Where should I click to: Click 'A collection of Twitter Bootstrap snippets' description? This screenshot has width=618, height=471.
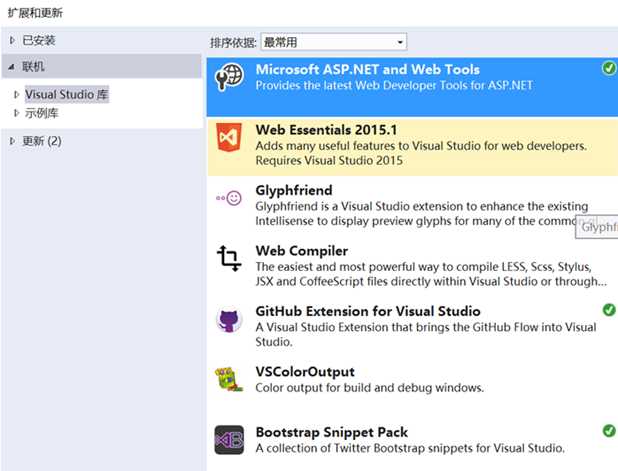[x=410, y=448]
